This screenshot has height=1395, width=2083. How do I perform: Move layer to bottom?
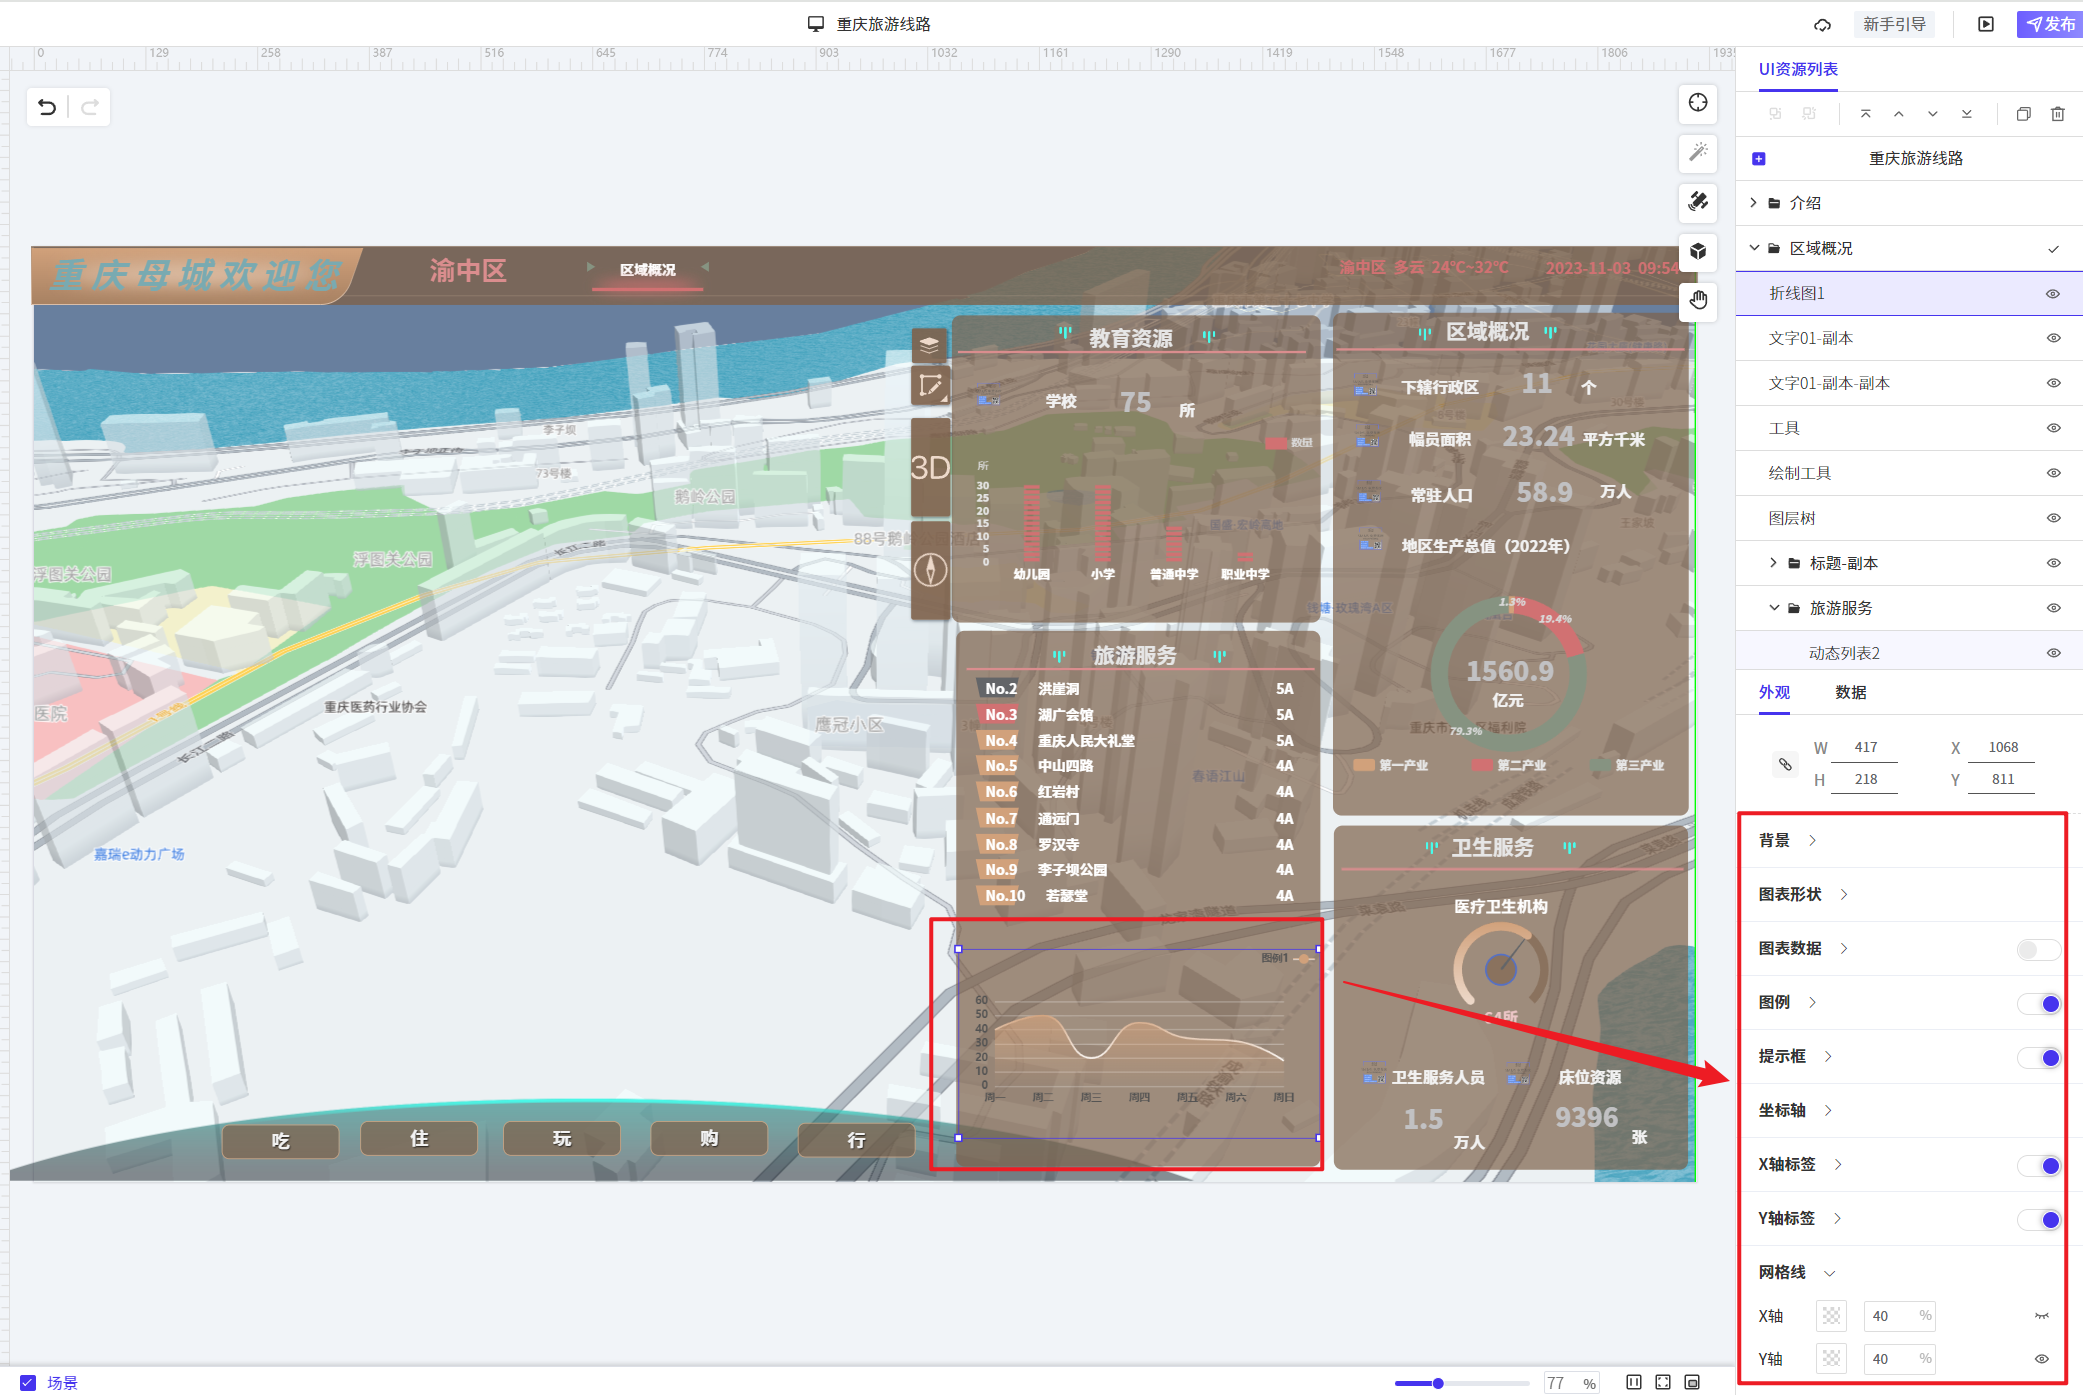click(x=1967, y=114)
